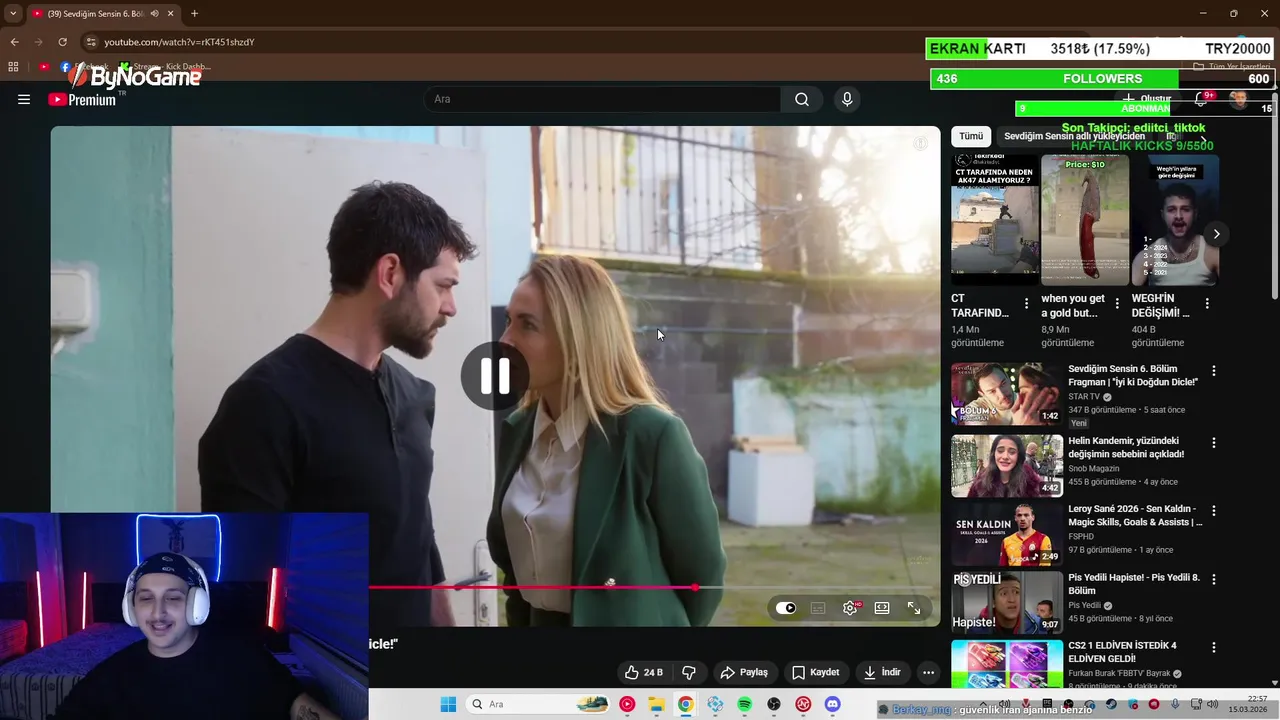Image resolution: width=1280 pixels, height=720 pixels.
Task: Open options for 'WEGH'İN DEĞİŞİMİ' Short
Action: click(1207, 303)
